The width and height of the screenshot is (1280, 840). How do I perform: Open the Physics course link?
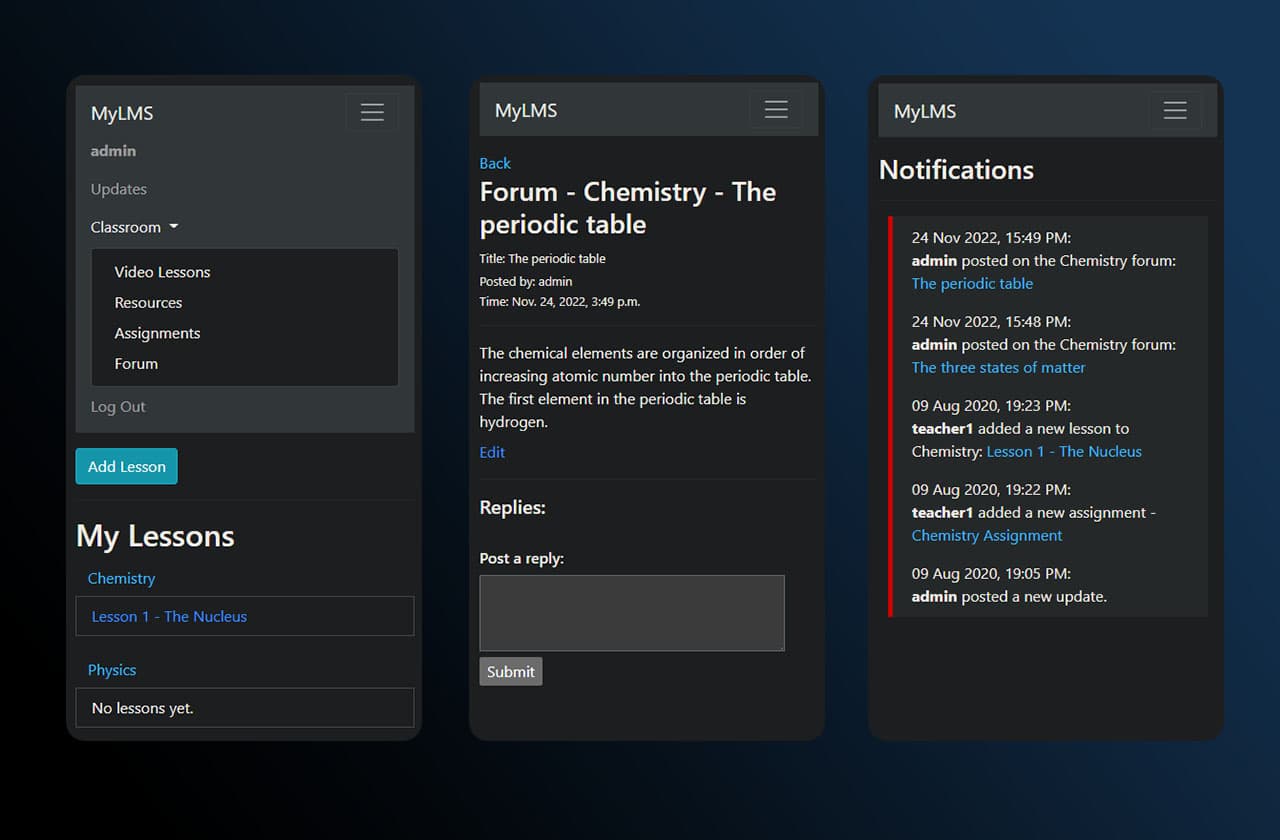[112, 670]
